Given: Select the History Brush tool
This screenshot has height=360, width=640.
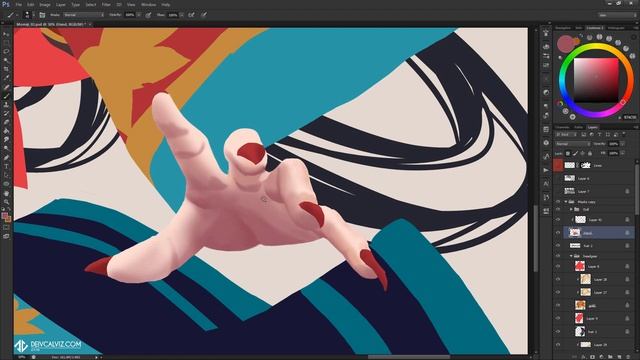Looking at the screenshot, I should [x=6, y=113].
